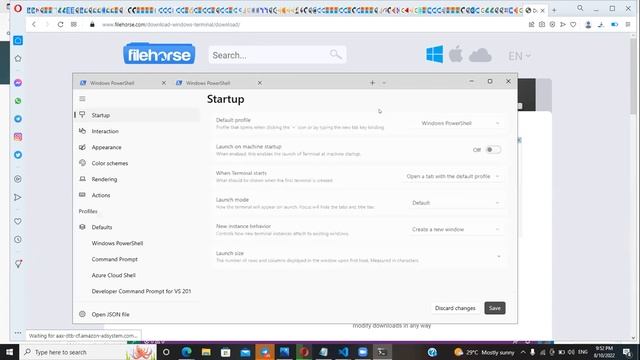Open the New instance behavior dropdown

(x=456, y=229)
